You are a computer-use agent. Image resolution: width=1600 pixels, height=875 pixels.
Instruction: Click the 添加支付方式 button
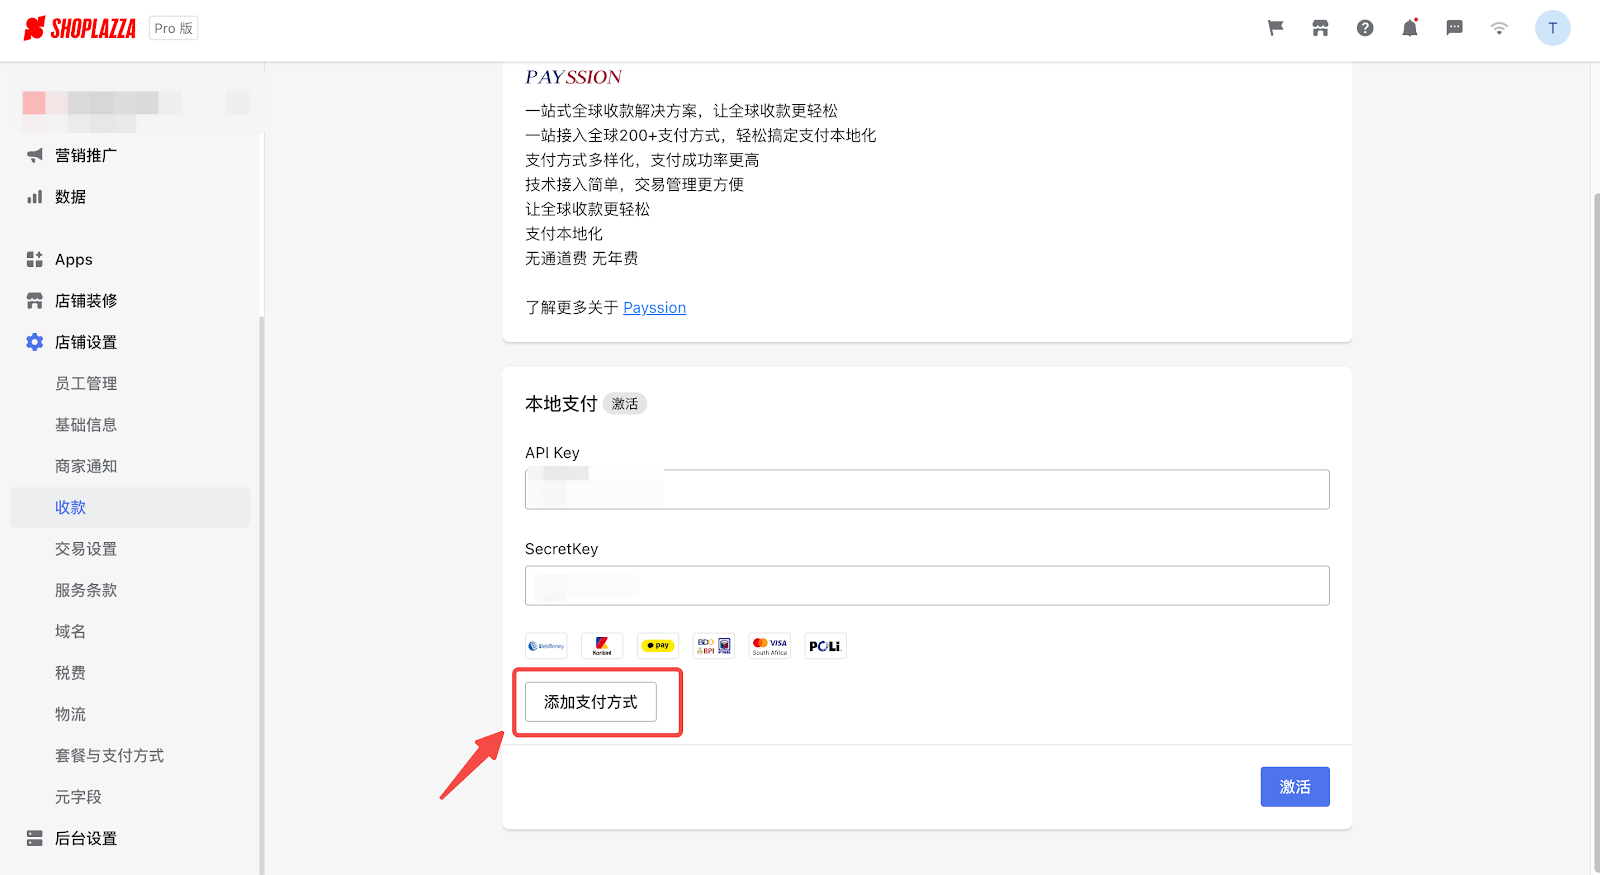[591, 702]
